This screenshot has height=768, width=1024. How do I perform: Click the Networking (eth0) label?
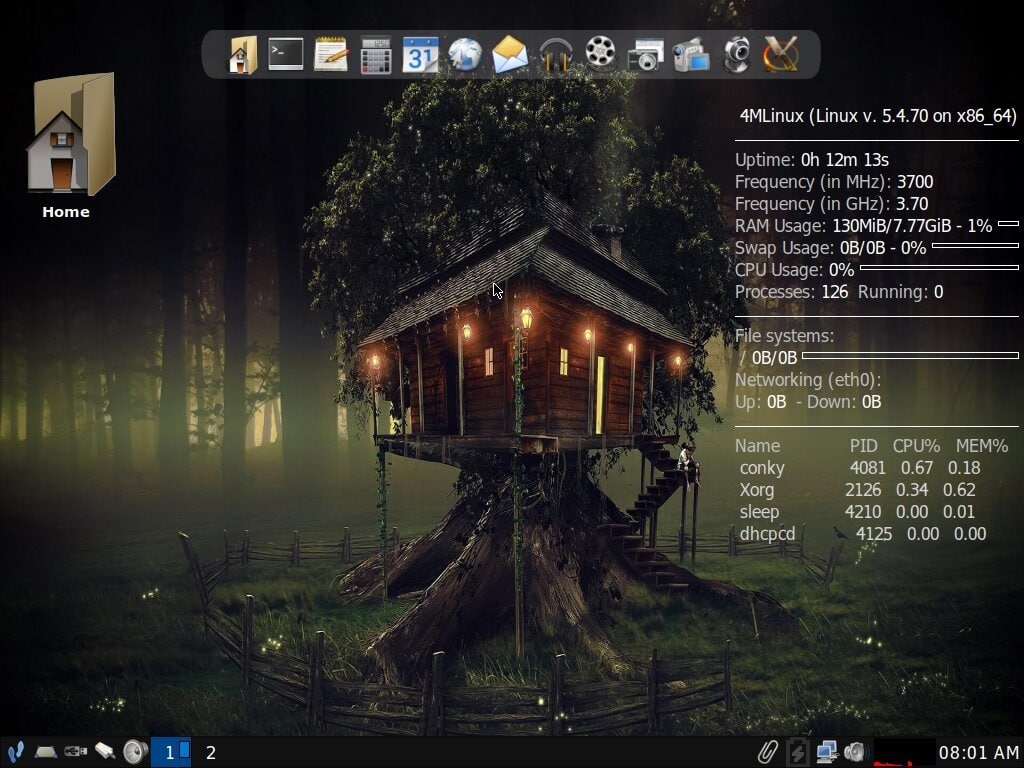[808, 380]
